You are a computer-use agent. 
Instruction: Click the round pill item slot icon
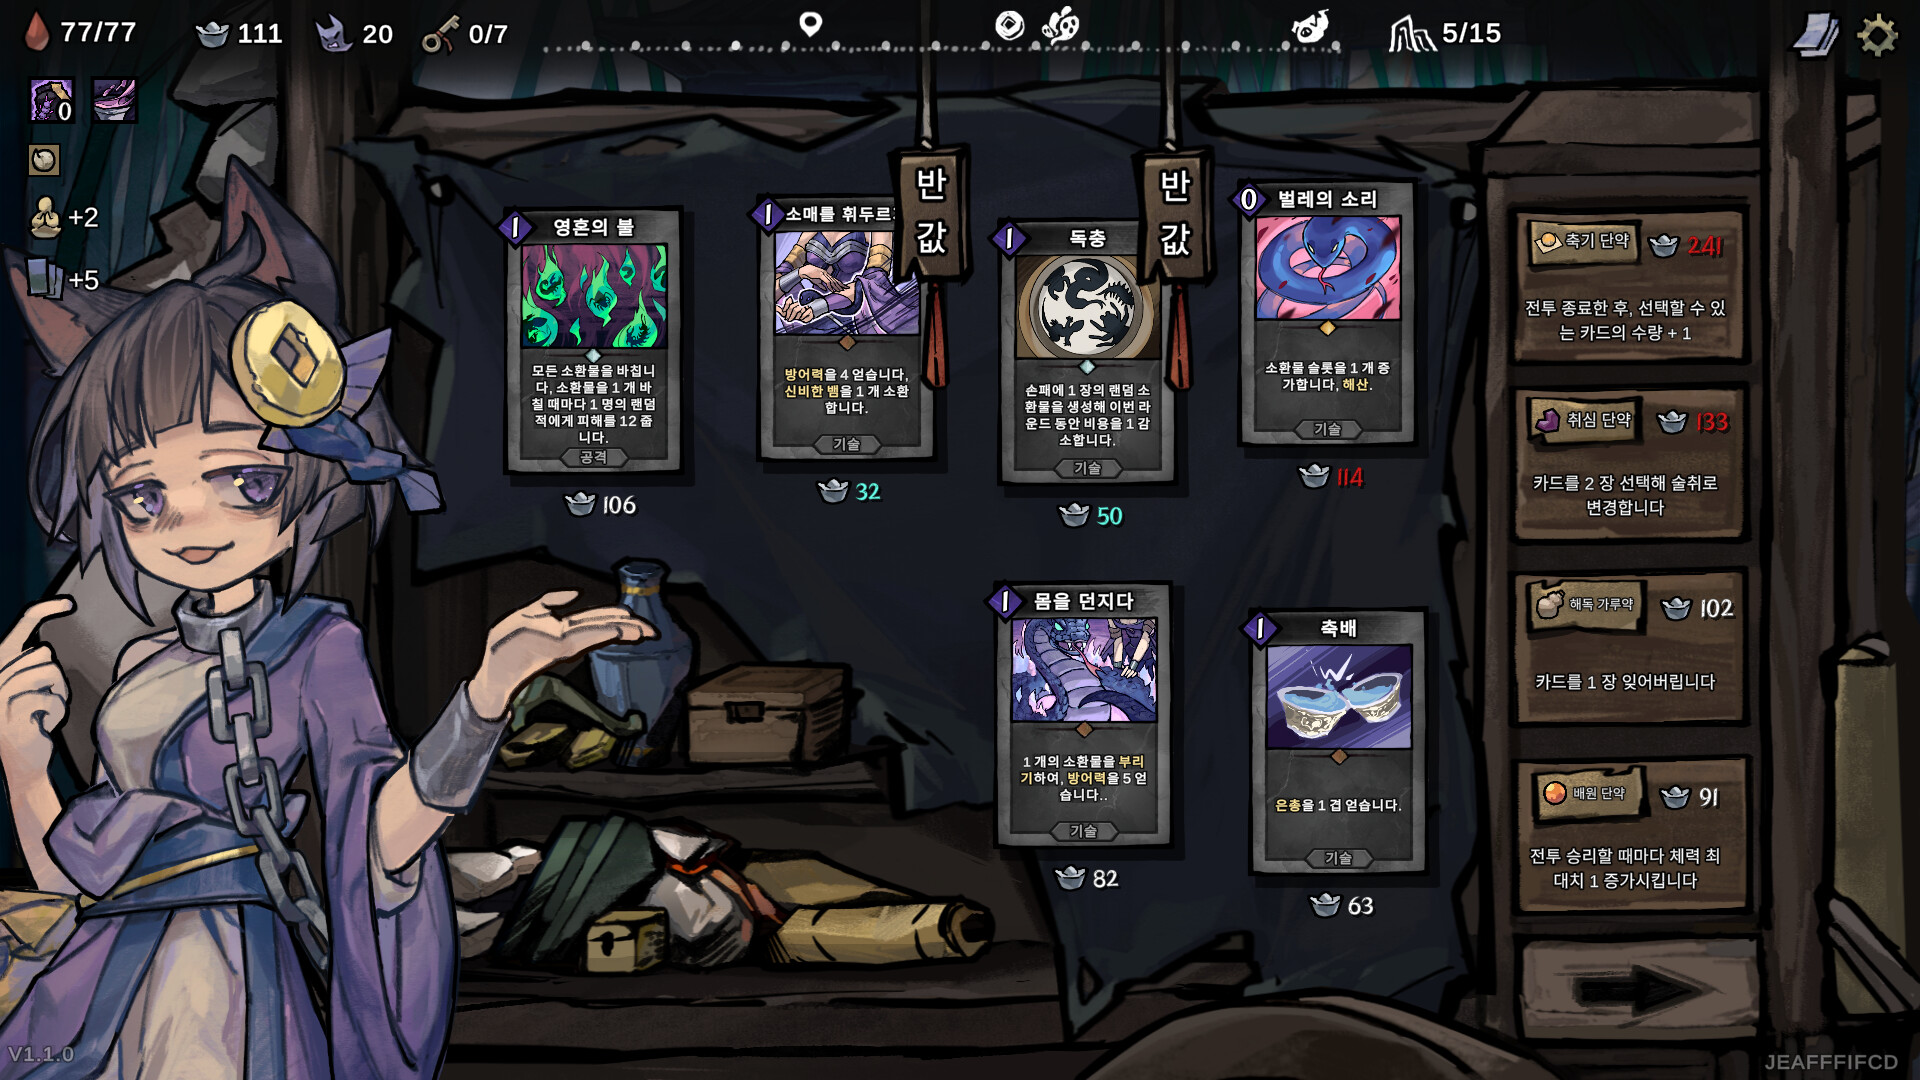pyautogui.click(x=43, y=160)
